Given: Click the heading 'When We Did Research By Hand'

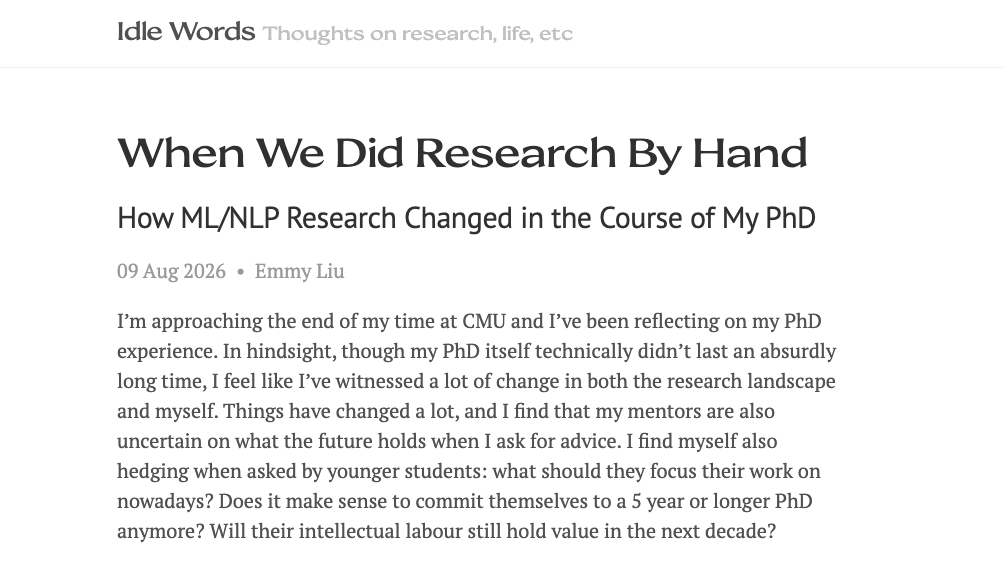Looking at the screenshot, I should pyautogui.click(x=462, y=153).
